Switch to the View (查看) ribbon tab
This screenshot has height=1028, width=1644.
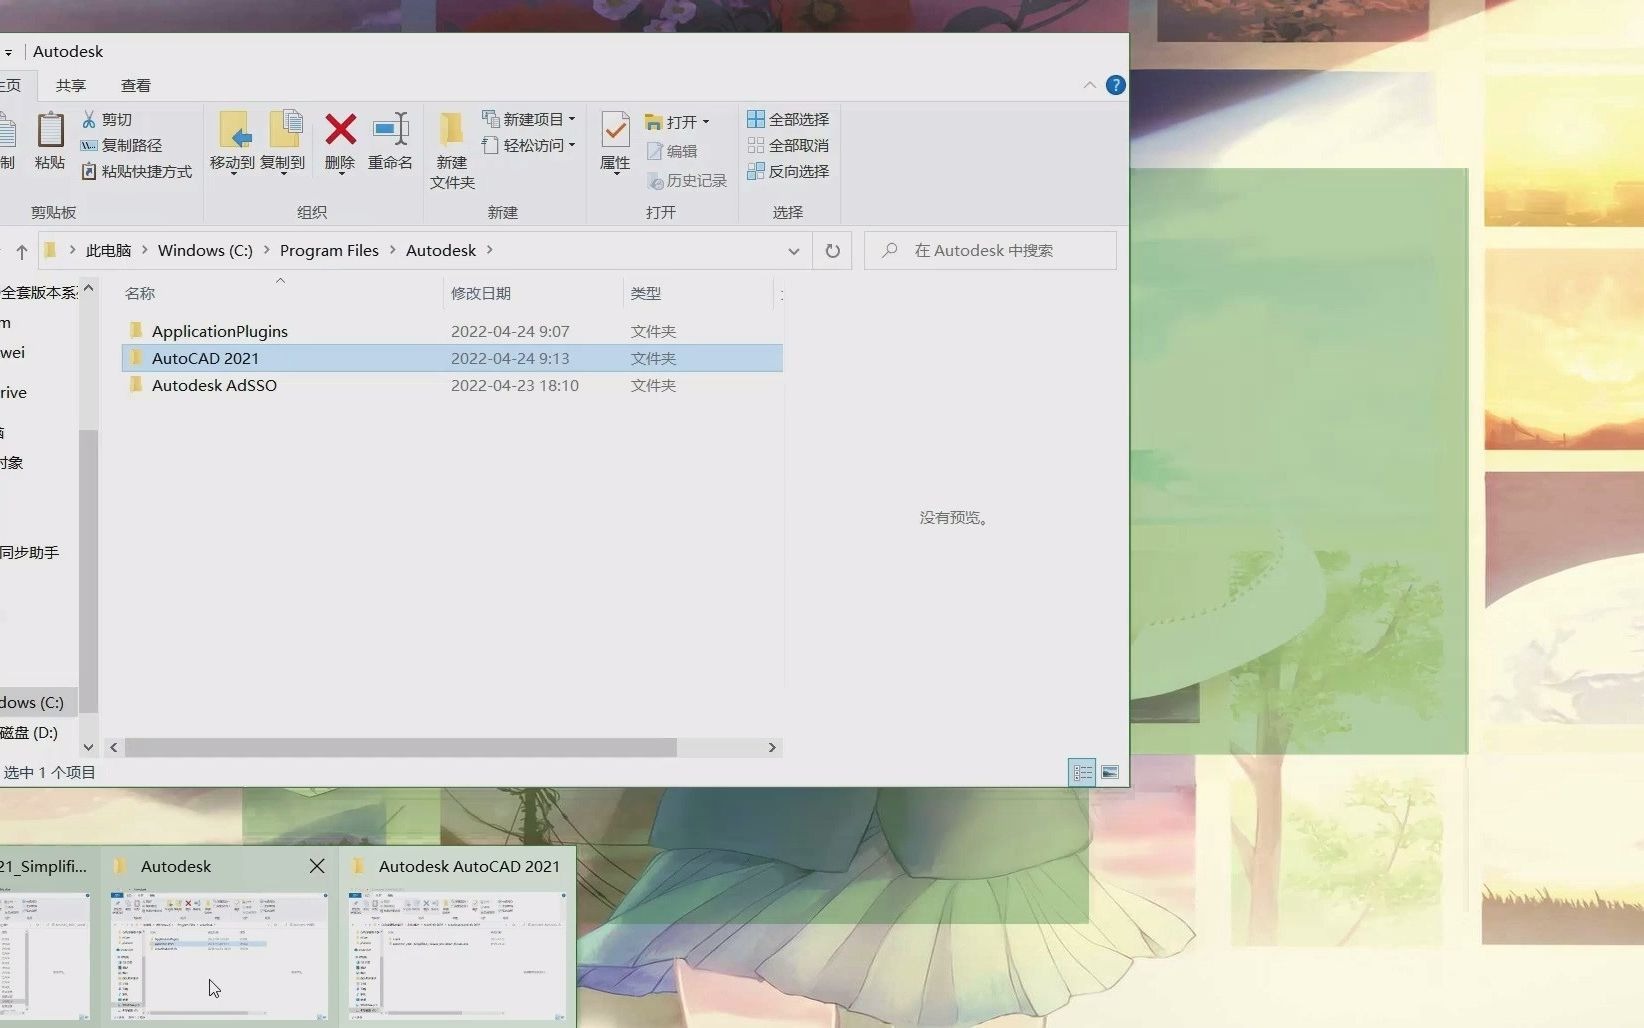(136, 85)
